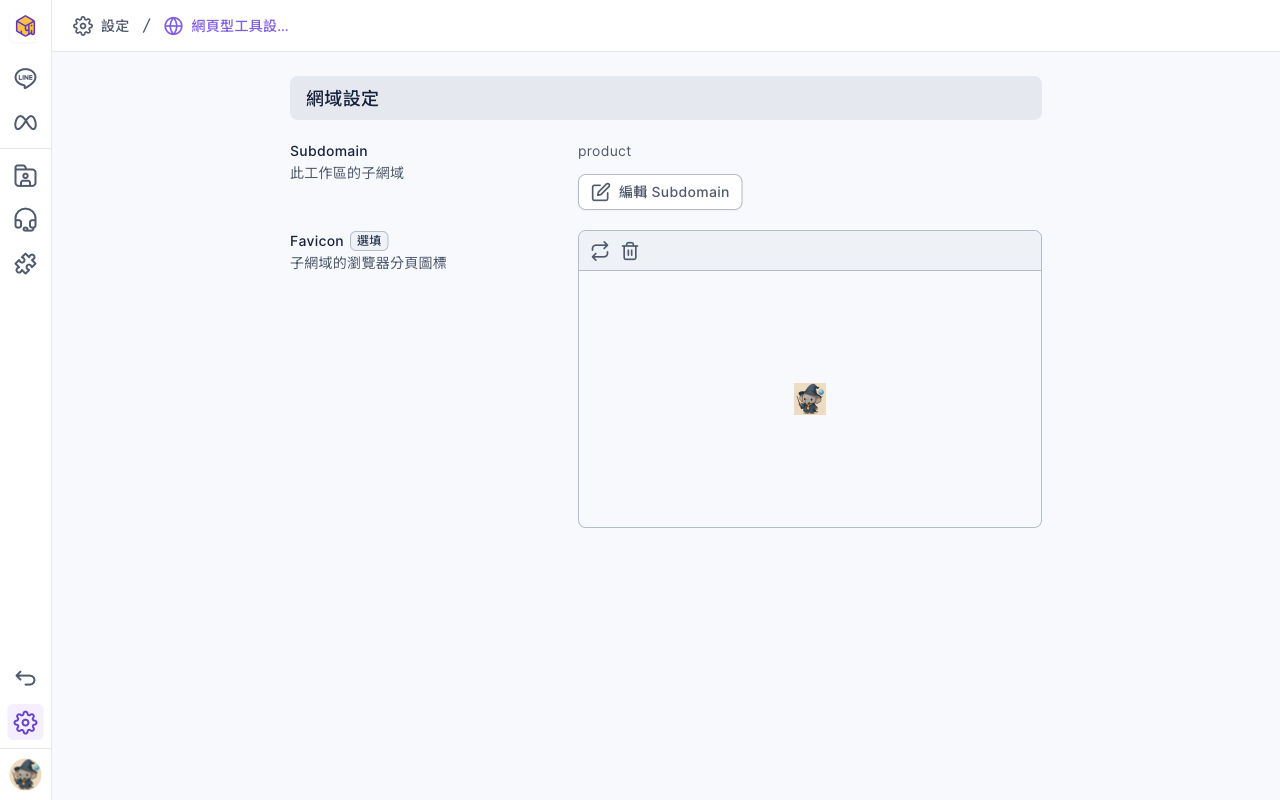Click the Subdomain label
The width and height of the screenshot is (1280, 800).
[329, 151]
